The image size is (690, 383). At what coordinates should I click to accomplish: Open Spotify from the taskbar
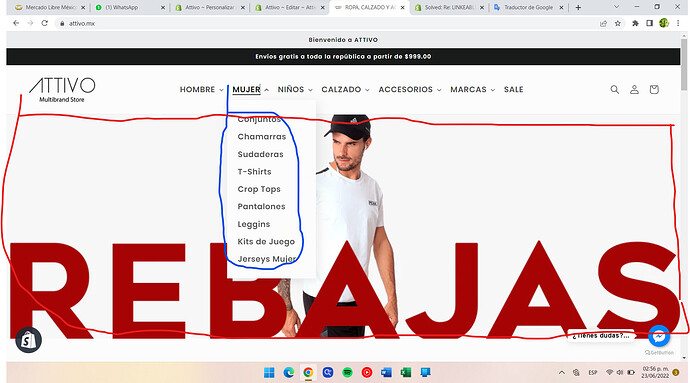347,372
